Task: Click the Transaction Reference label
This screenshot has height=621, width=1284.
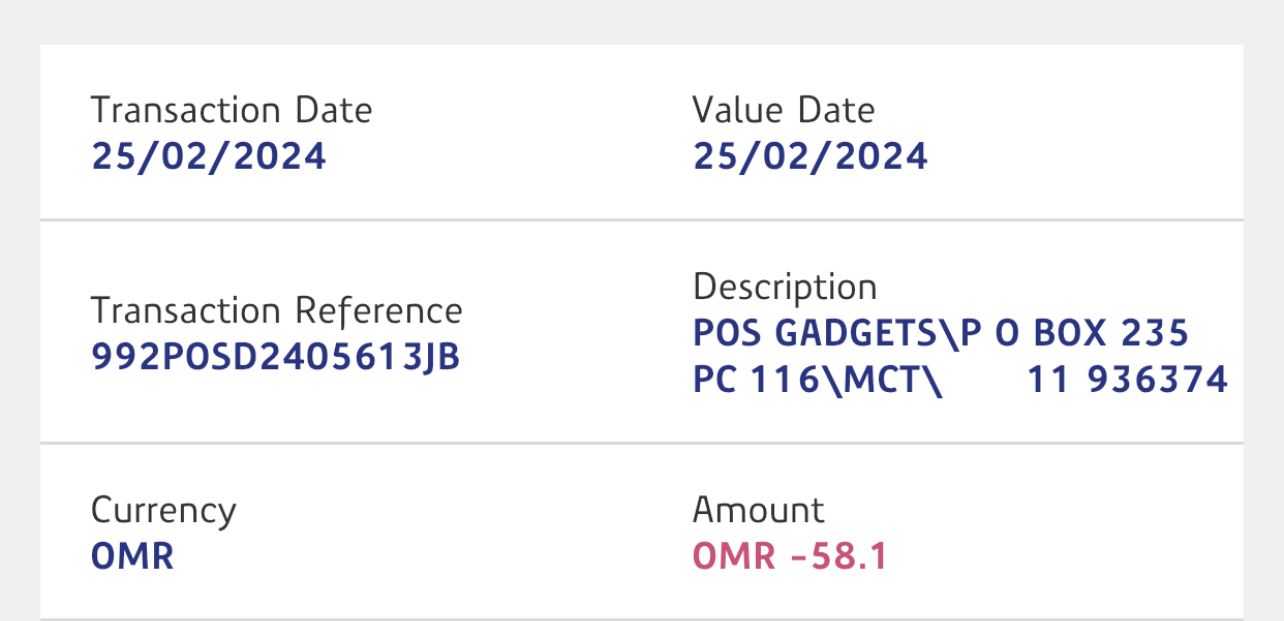Action: click(x=276, y=311)
